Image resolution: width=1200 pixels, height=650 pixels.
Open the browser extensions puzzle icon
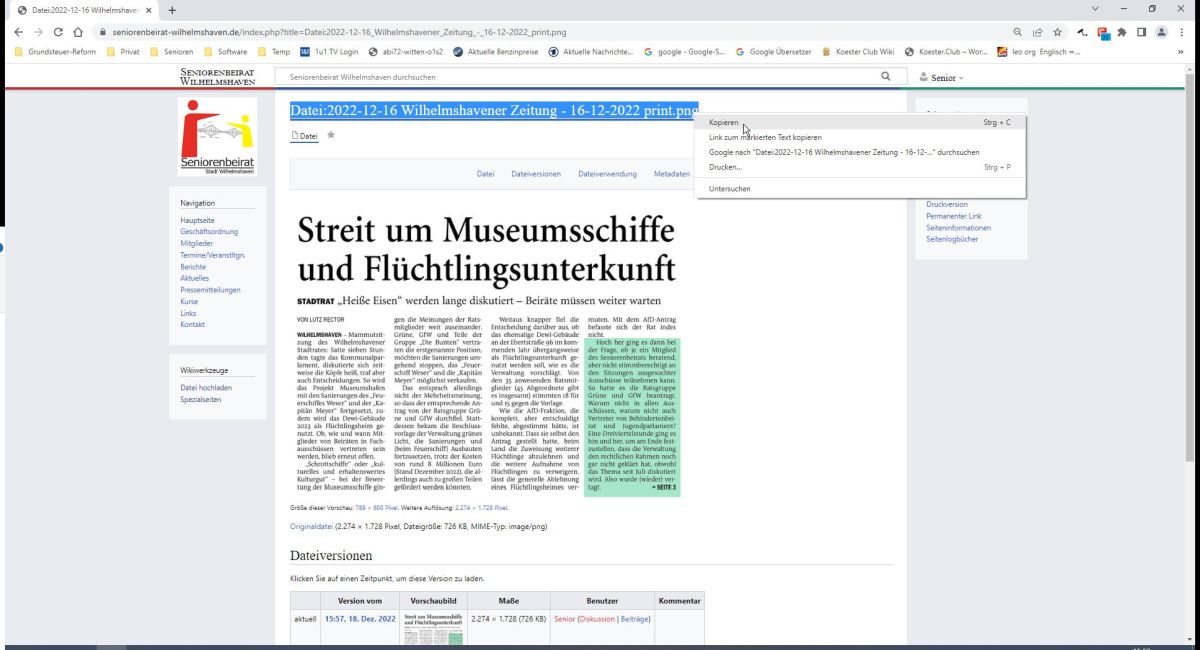[x=1122, y=32]
